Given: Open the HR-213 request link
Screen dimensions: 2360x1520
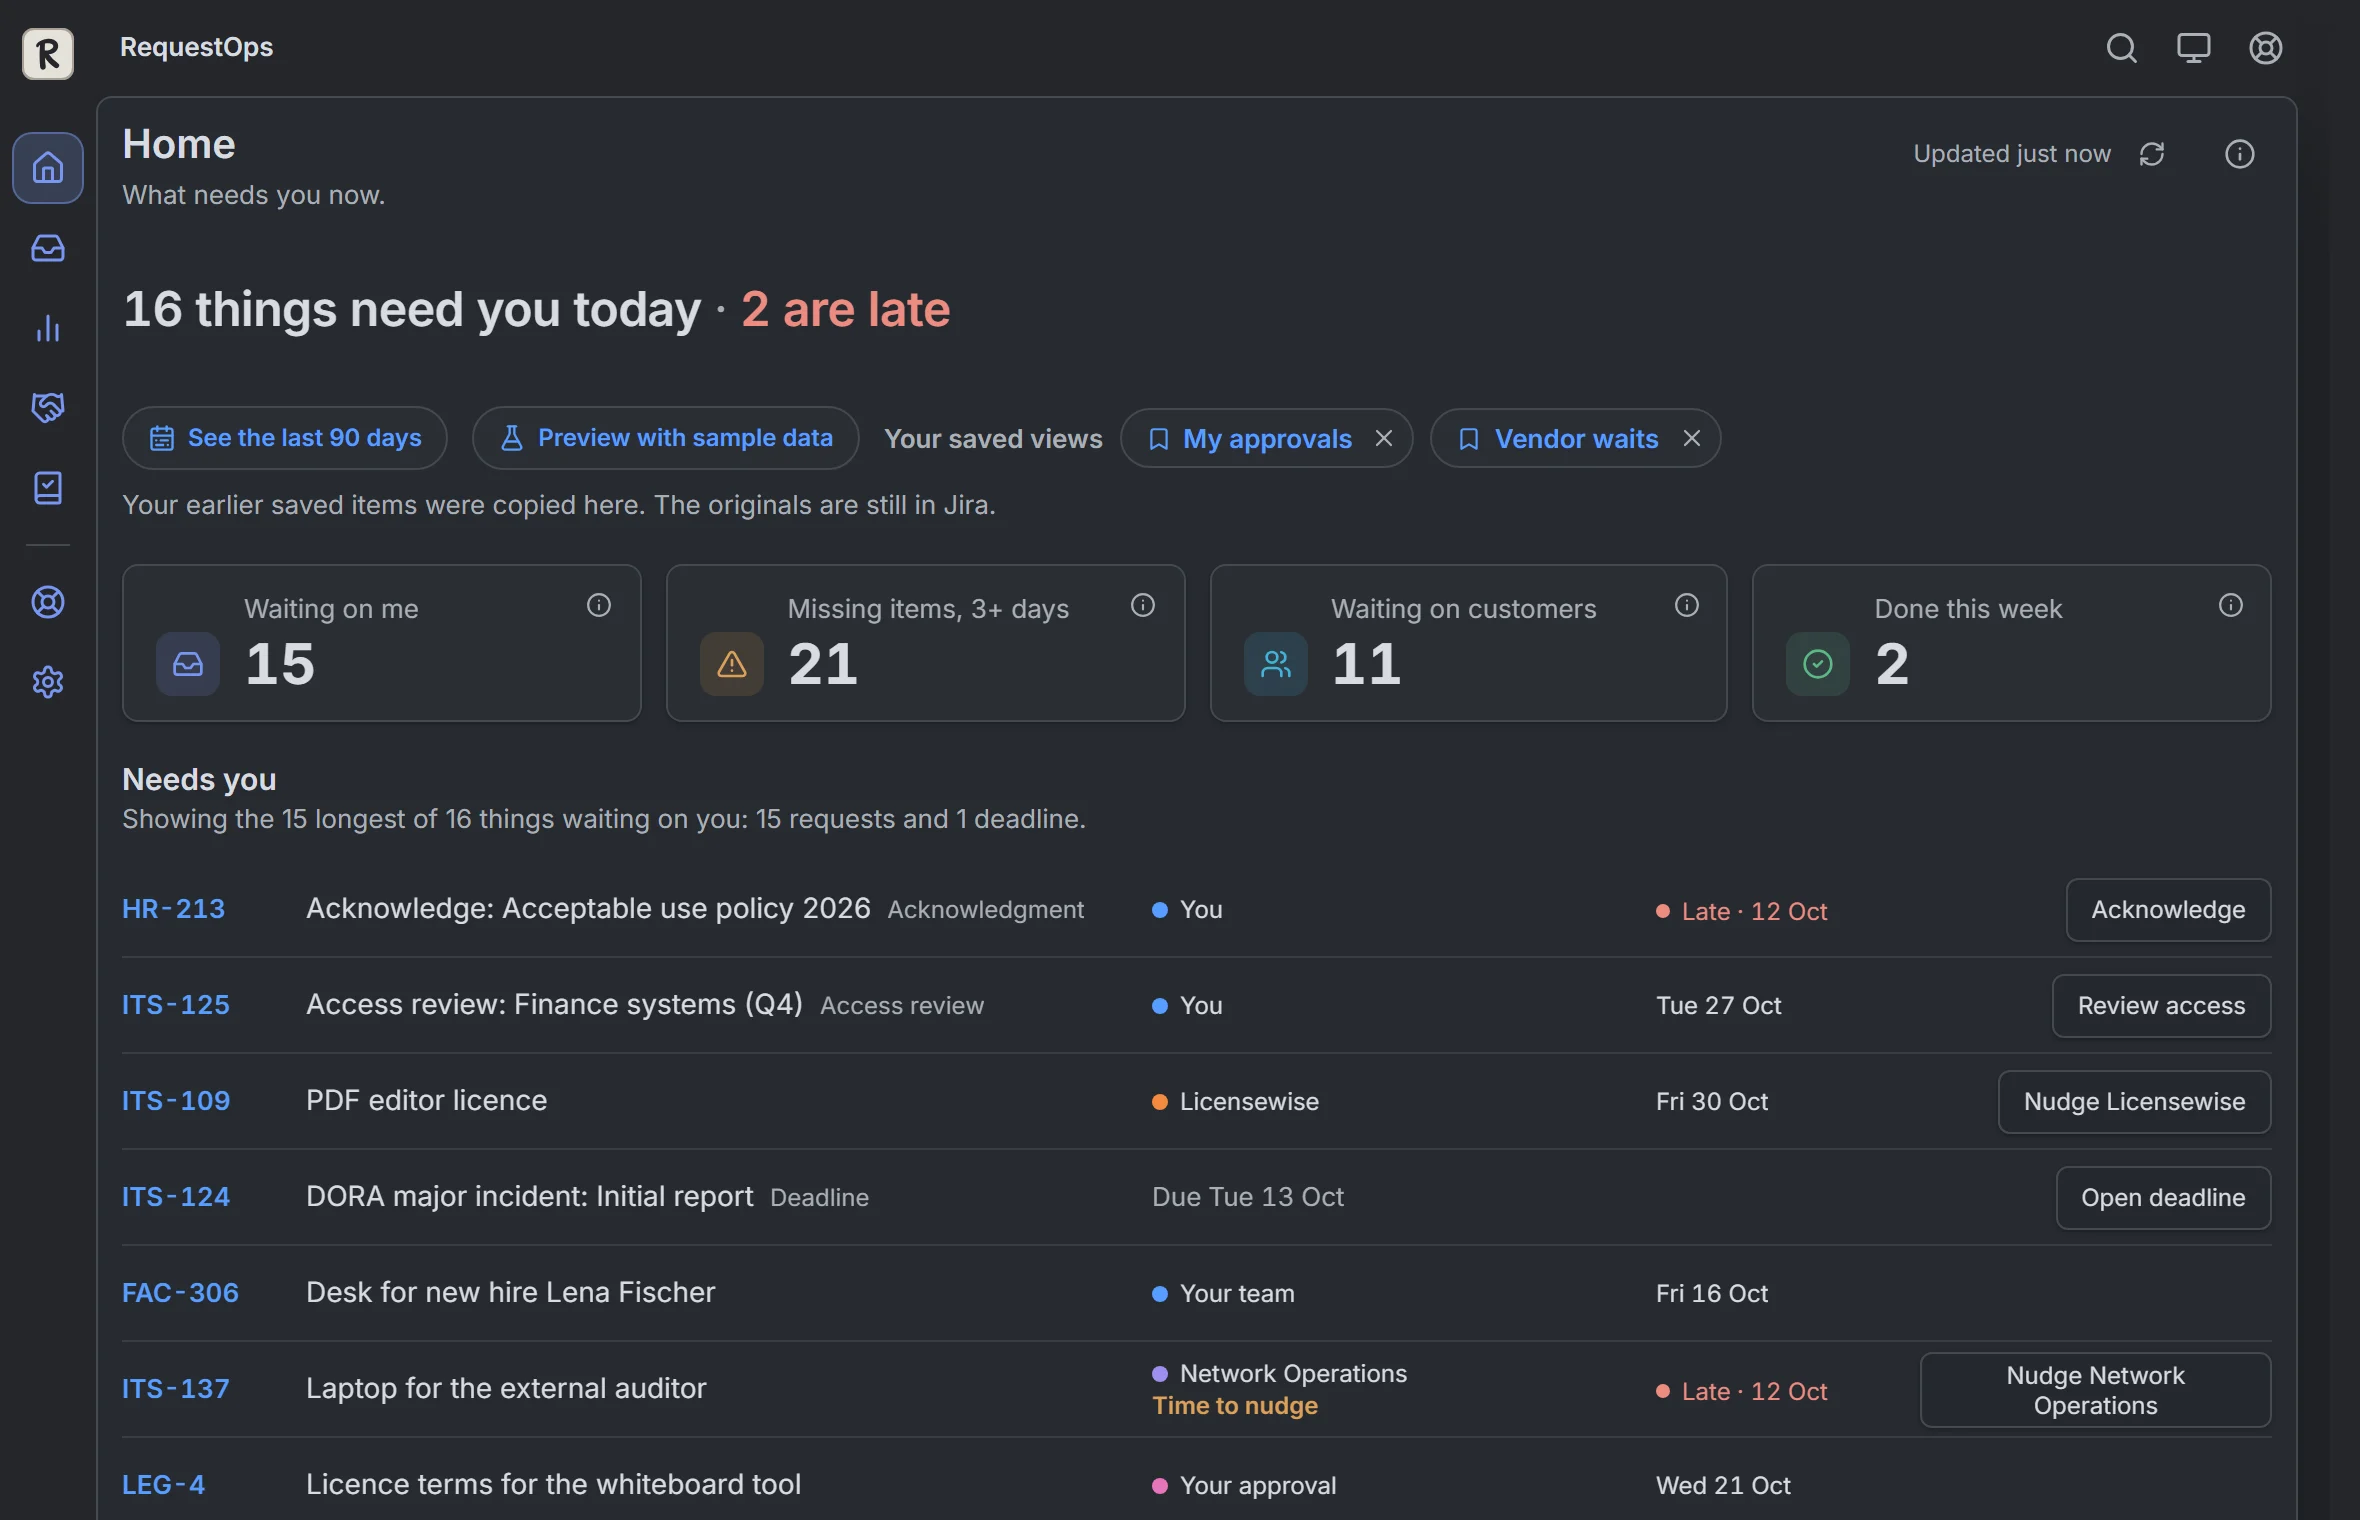Looking at the screenshot, I should pyautogui.click(x=173, y=909).
